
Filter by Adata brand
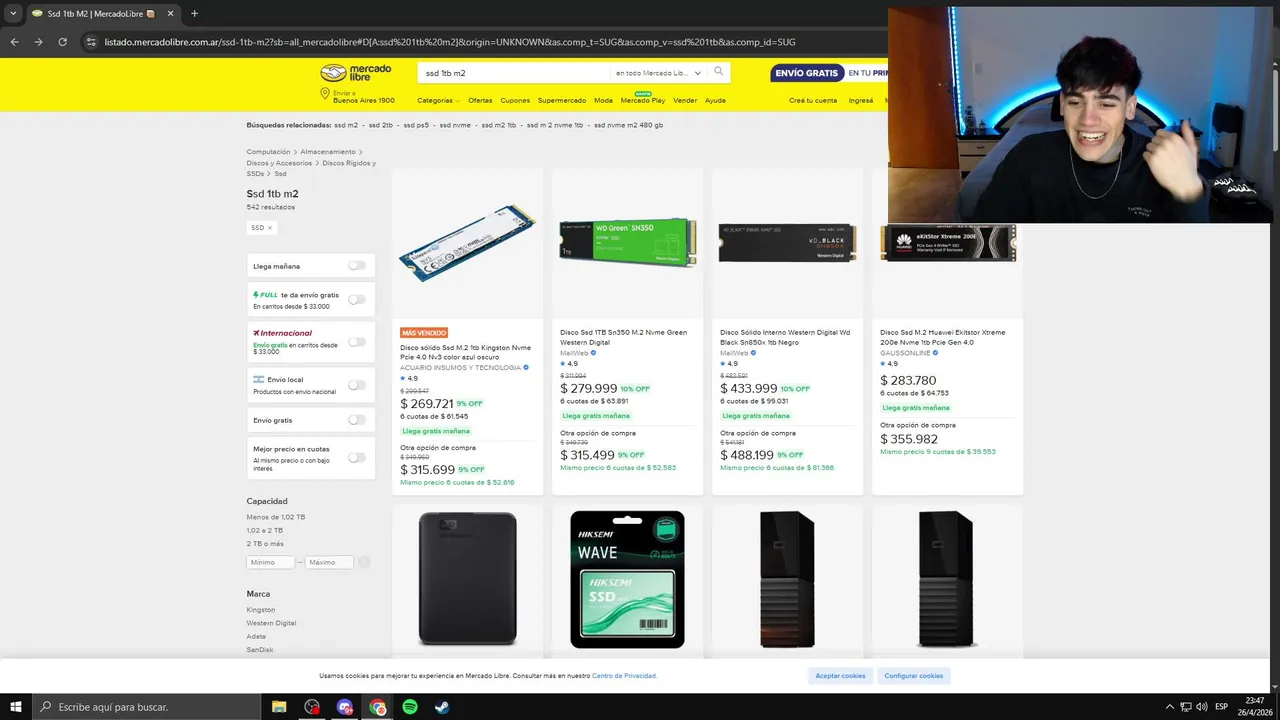point(257,636)
